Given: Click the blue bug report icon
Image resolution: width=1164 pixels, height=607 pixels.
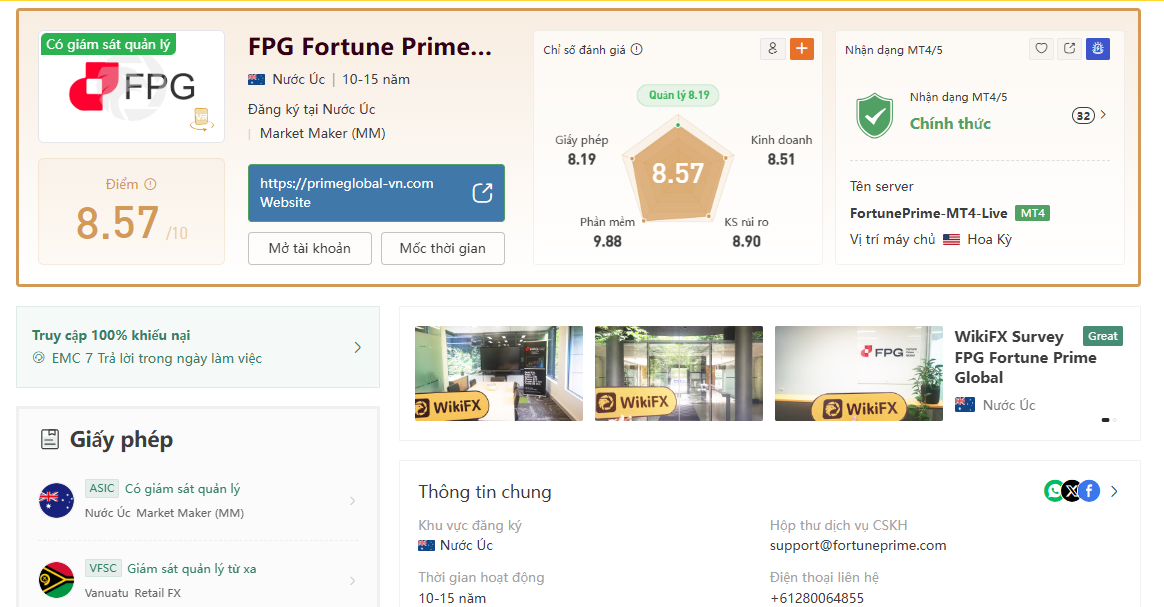Looking at the screenshot, I should tap(1098, 49).
